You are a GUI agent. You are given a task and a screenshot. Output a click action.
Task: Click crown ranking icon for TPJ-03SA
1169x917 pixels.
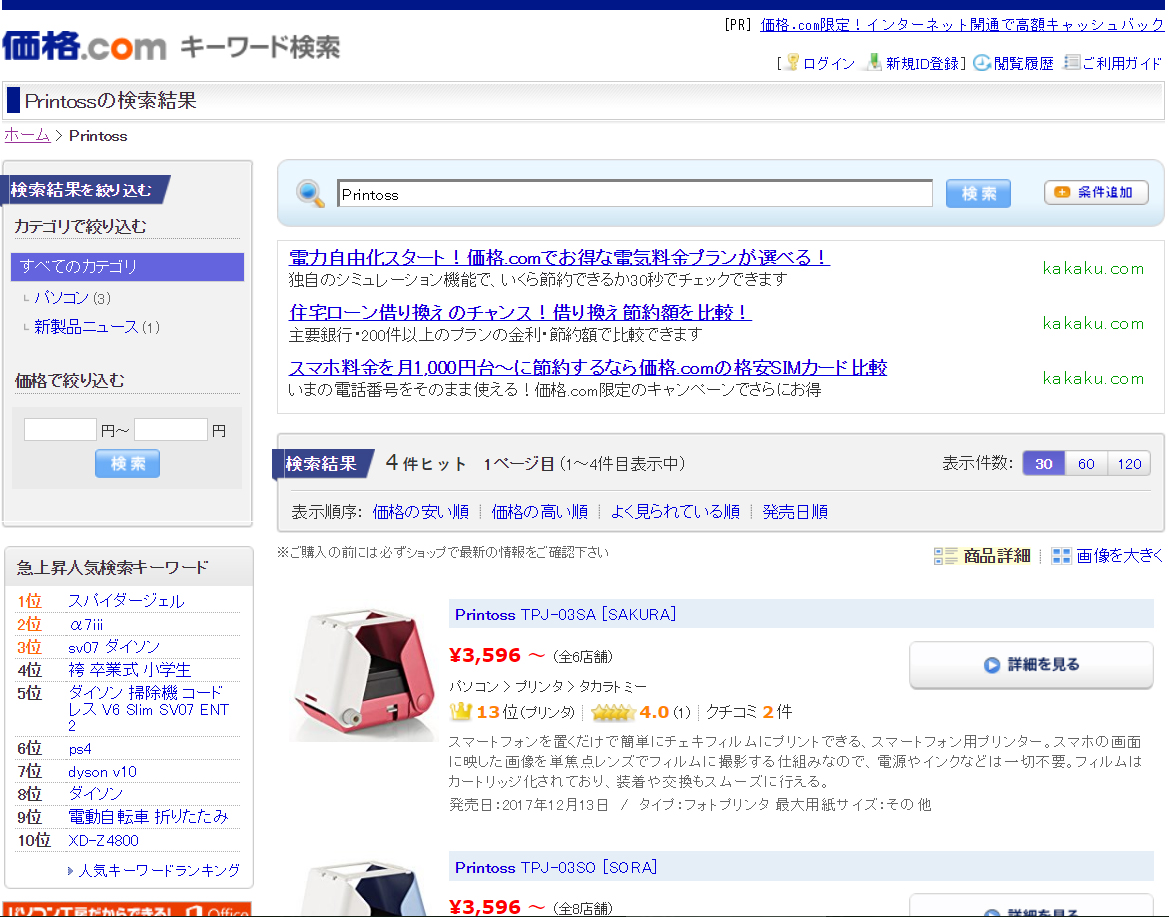461,711
